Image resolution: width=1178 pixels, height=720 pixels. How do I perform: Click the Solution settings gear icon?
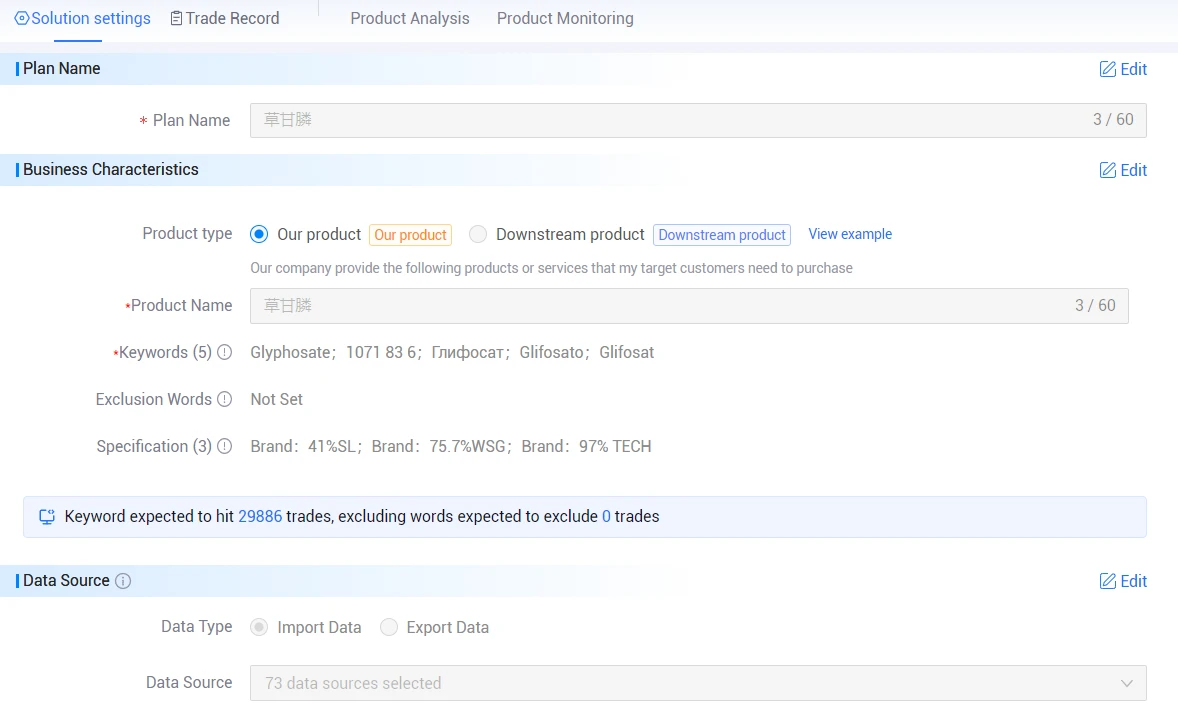click(22, 18)
